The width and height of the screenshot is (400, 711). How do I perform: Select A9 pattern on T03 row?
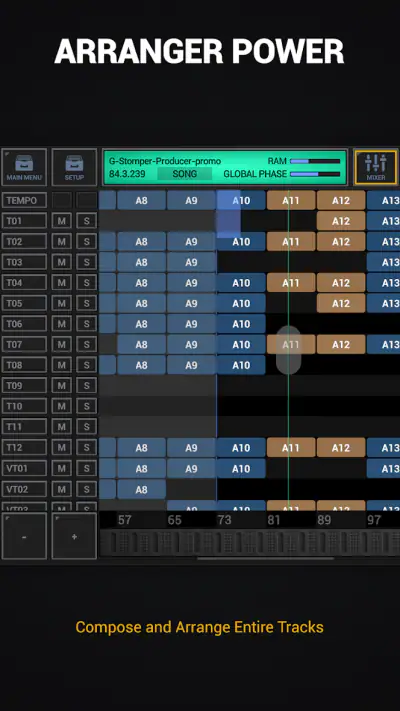[191, 262]
